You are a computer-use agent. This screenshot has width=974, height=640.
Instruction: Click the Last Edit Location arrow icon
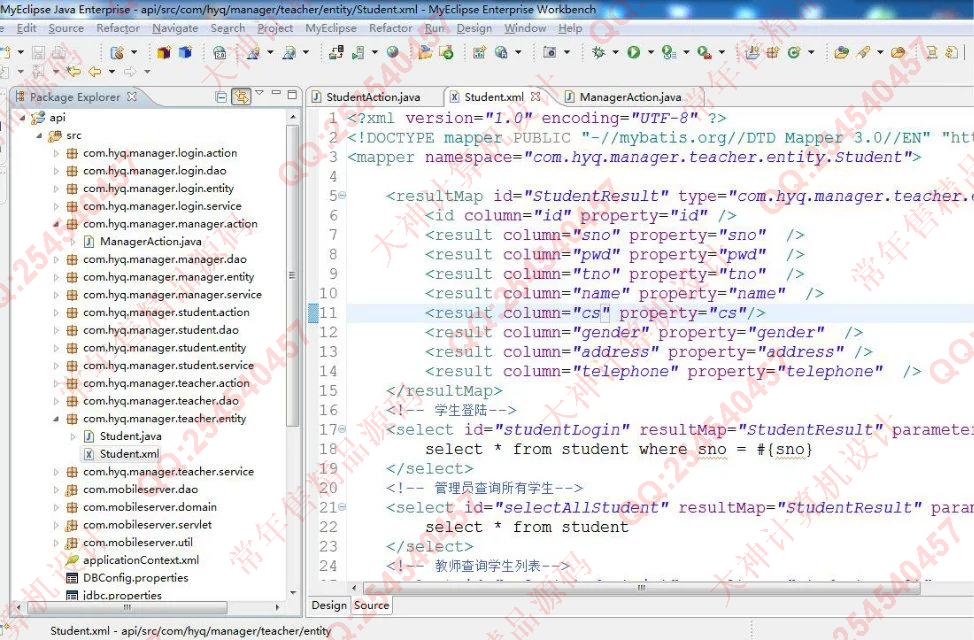[73, 72]
